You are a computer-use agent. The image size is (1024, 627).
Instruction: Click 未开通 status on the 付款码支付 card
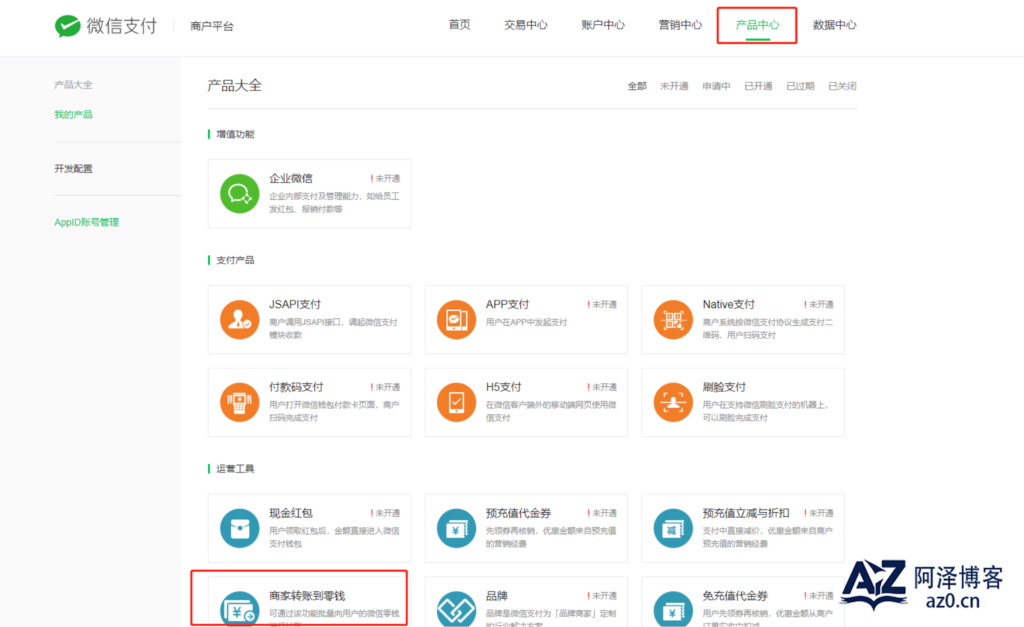[385, 387]
